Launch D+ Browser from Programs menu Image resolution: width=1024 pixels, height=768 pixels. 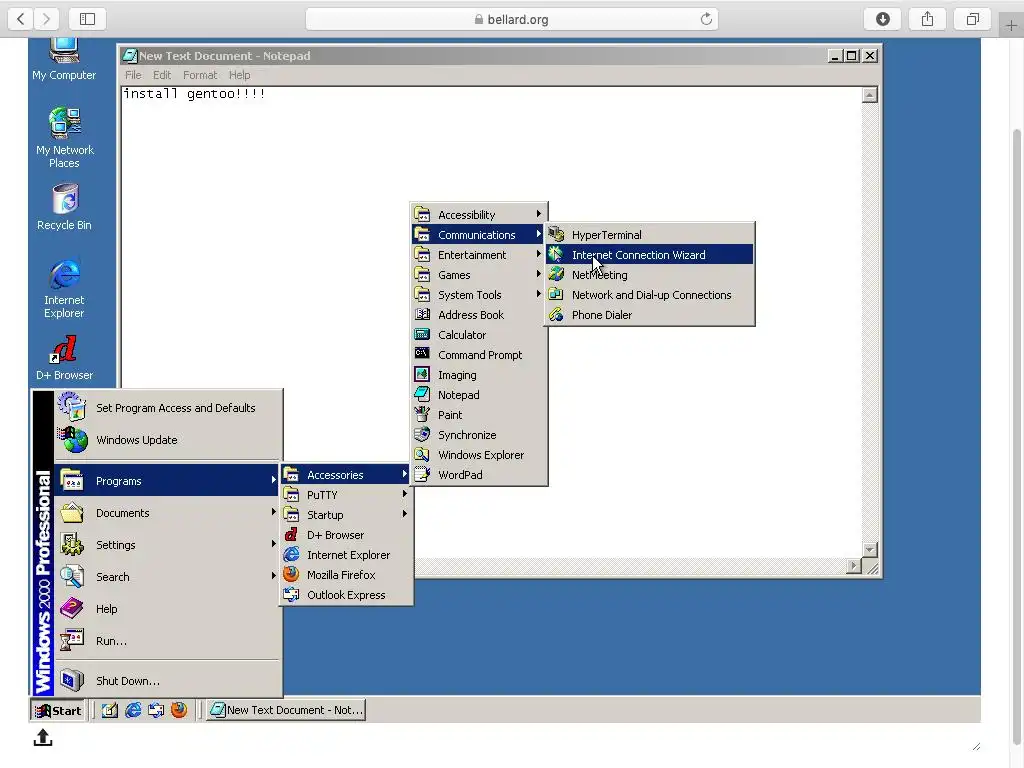tap(346, 535)
